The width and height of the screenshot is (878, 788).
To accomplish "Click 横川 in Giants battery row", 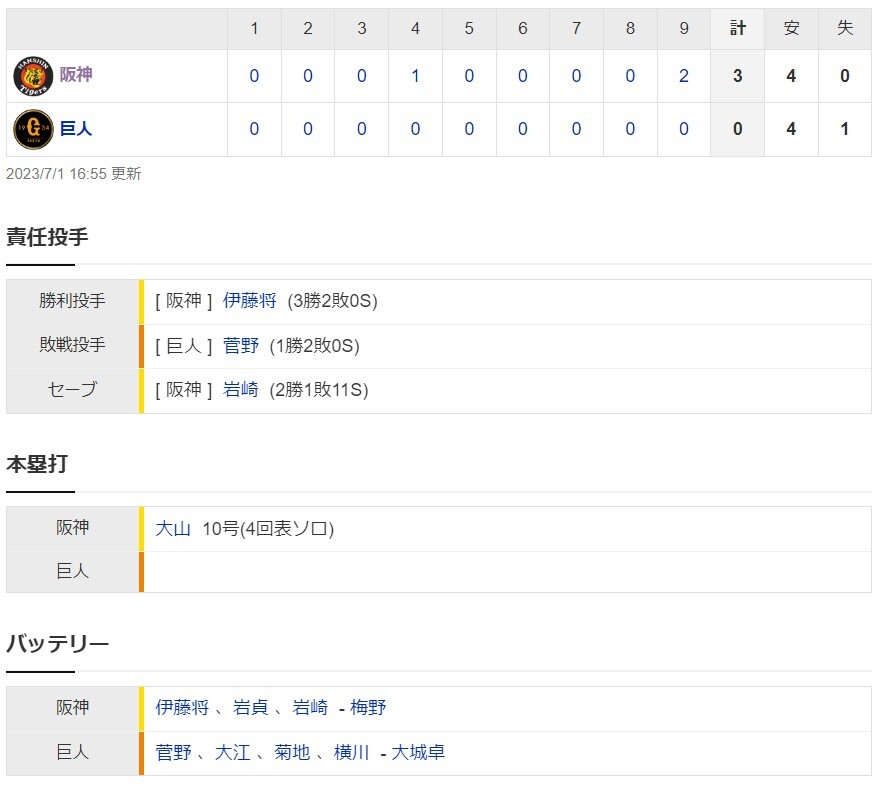I will (351, 753).
